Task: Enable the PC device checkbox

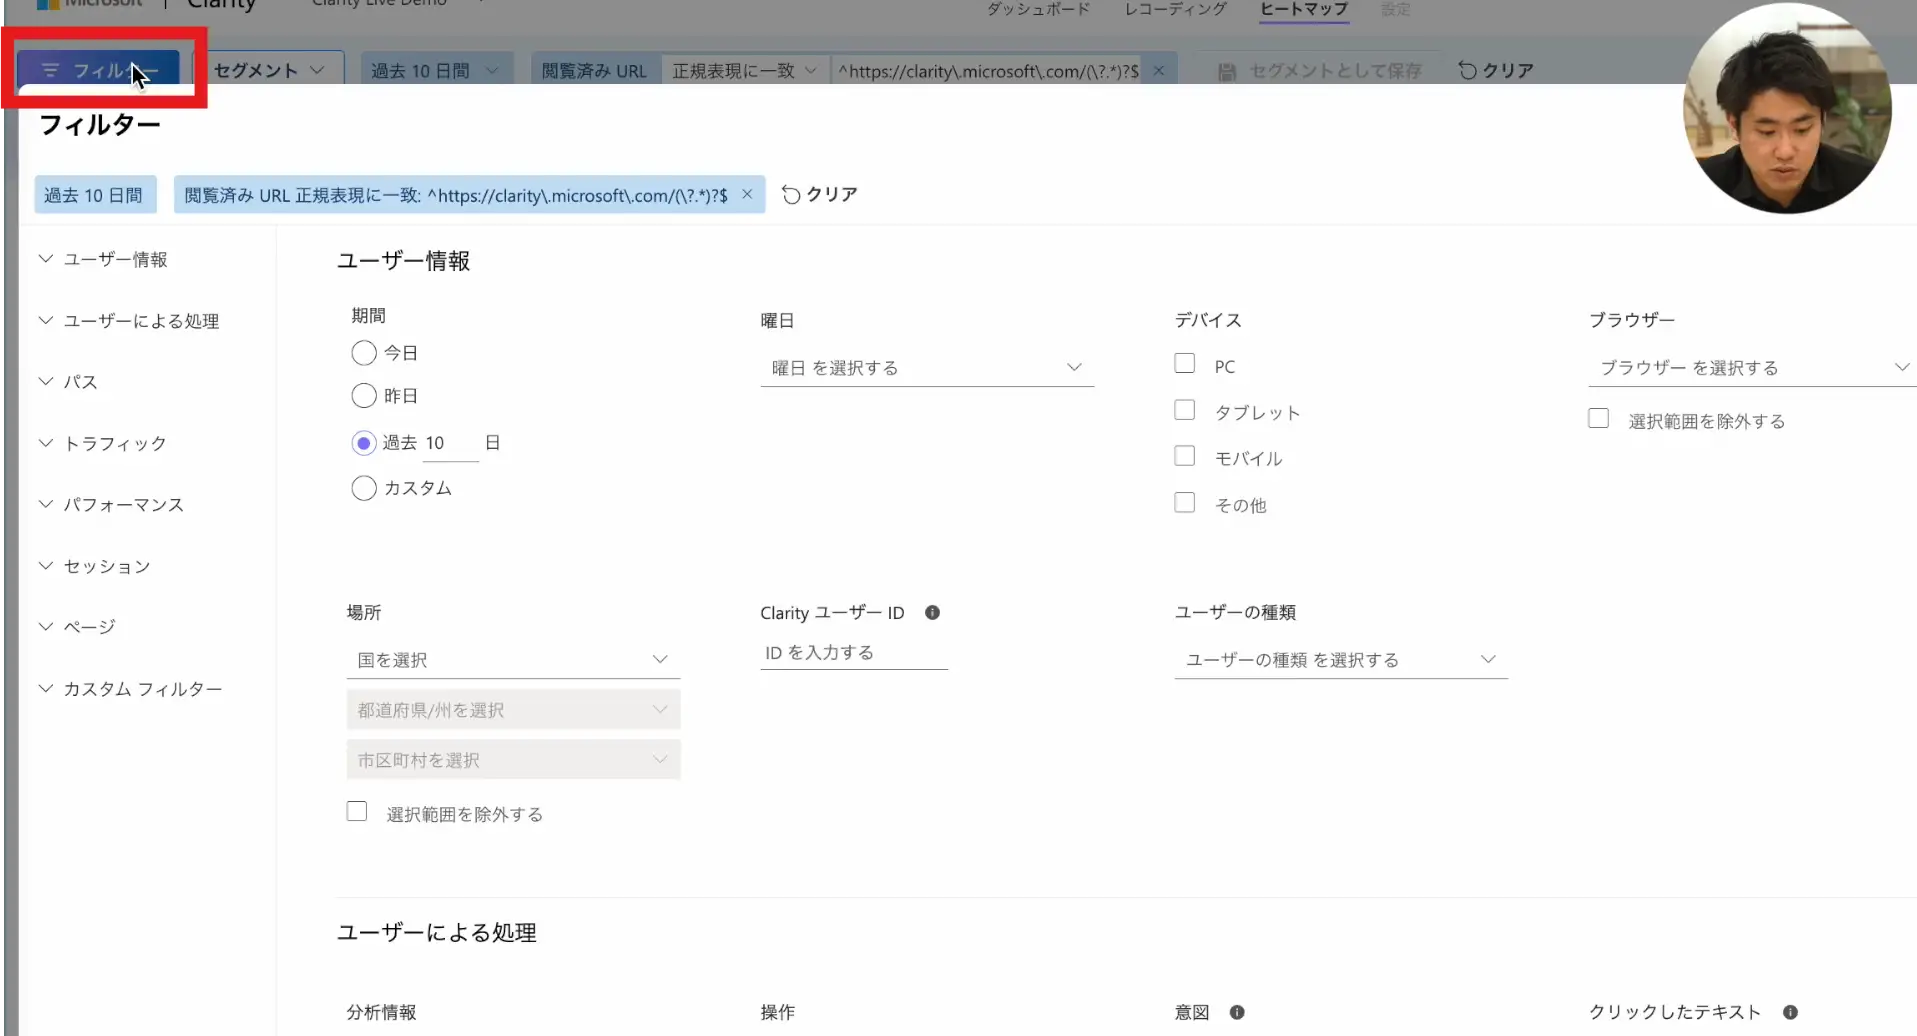Action: pyautogui.click(x=1185, y=364)
